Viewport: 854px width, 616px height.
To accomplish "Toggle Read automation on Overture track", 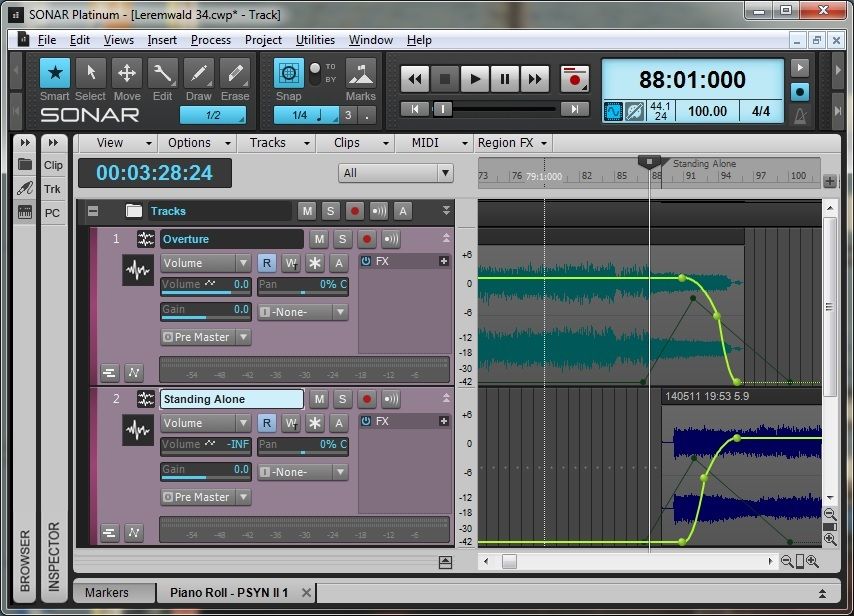I will tap(267, 263).
